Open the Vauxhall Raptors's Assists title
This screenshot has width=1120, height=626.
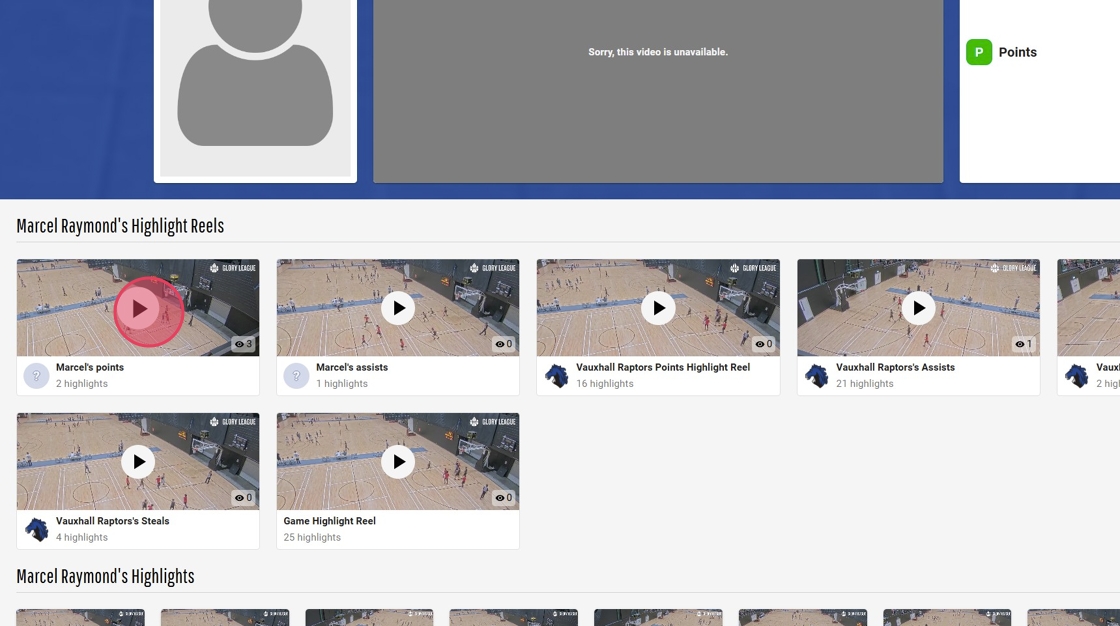[895, 367]
